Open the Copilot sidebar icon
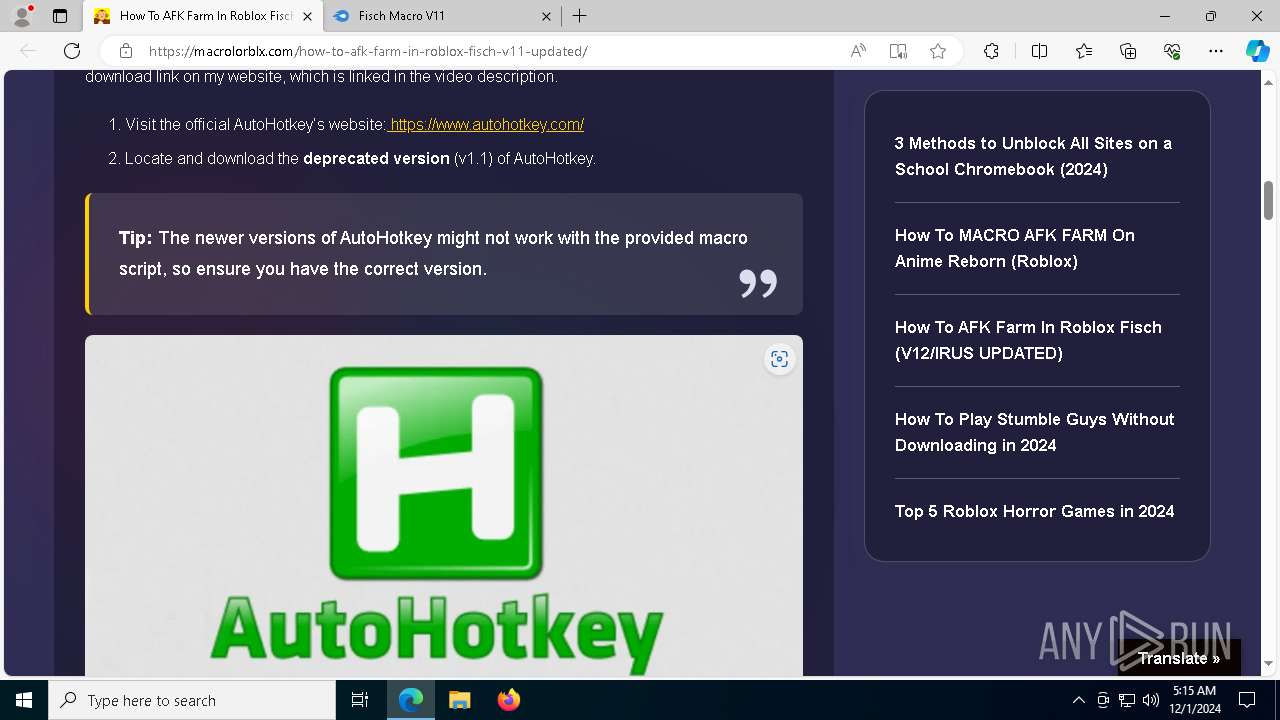The height and width of the screenshot is (720, 1280). click(1257, 51)
